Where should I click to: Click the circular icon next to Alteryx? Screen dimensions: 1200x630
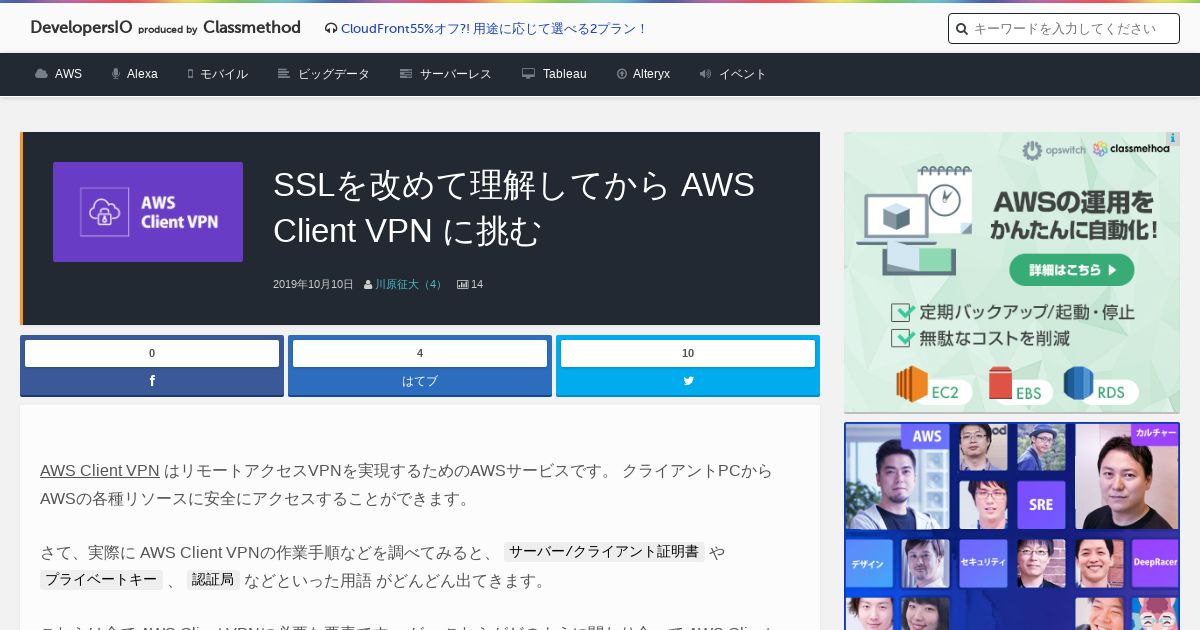[x=622, y=74]
